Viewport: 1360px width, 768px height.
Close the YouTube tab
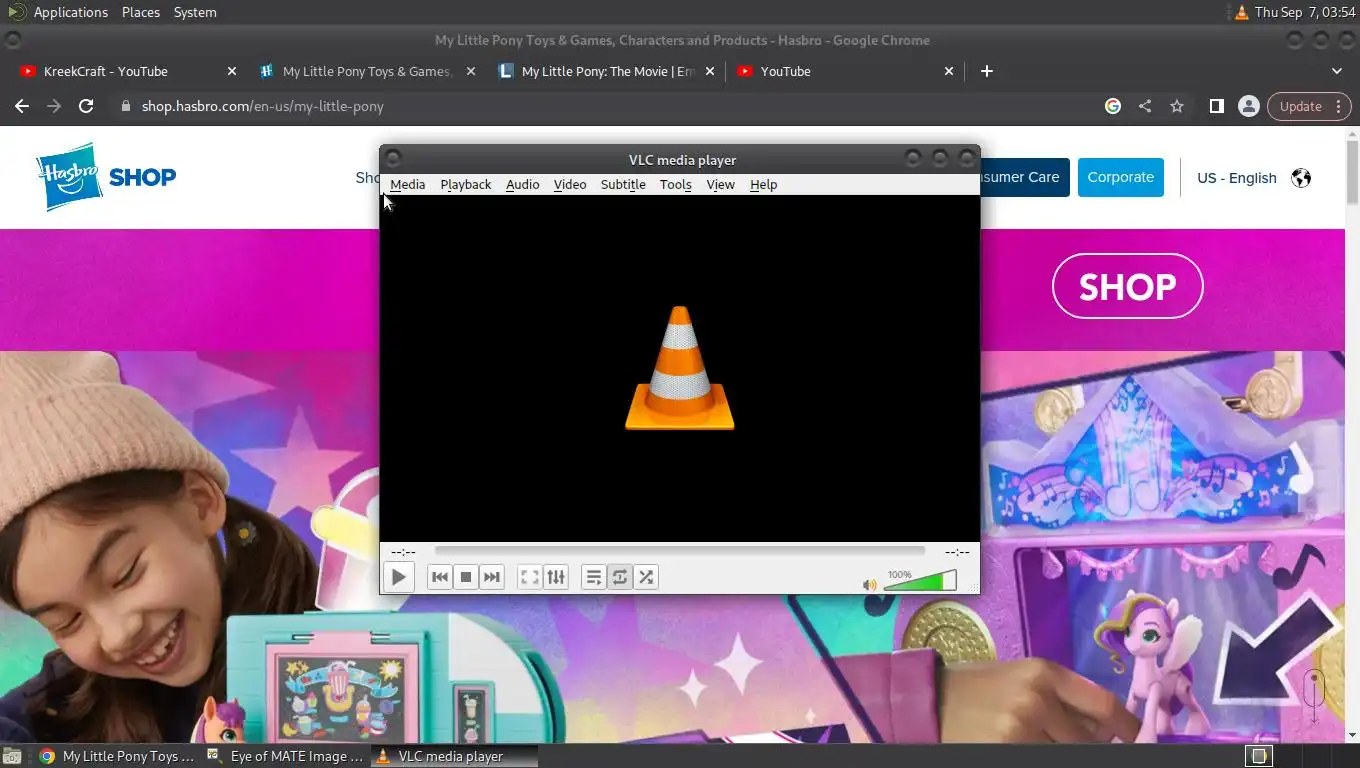(x=949, y=71)
